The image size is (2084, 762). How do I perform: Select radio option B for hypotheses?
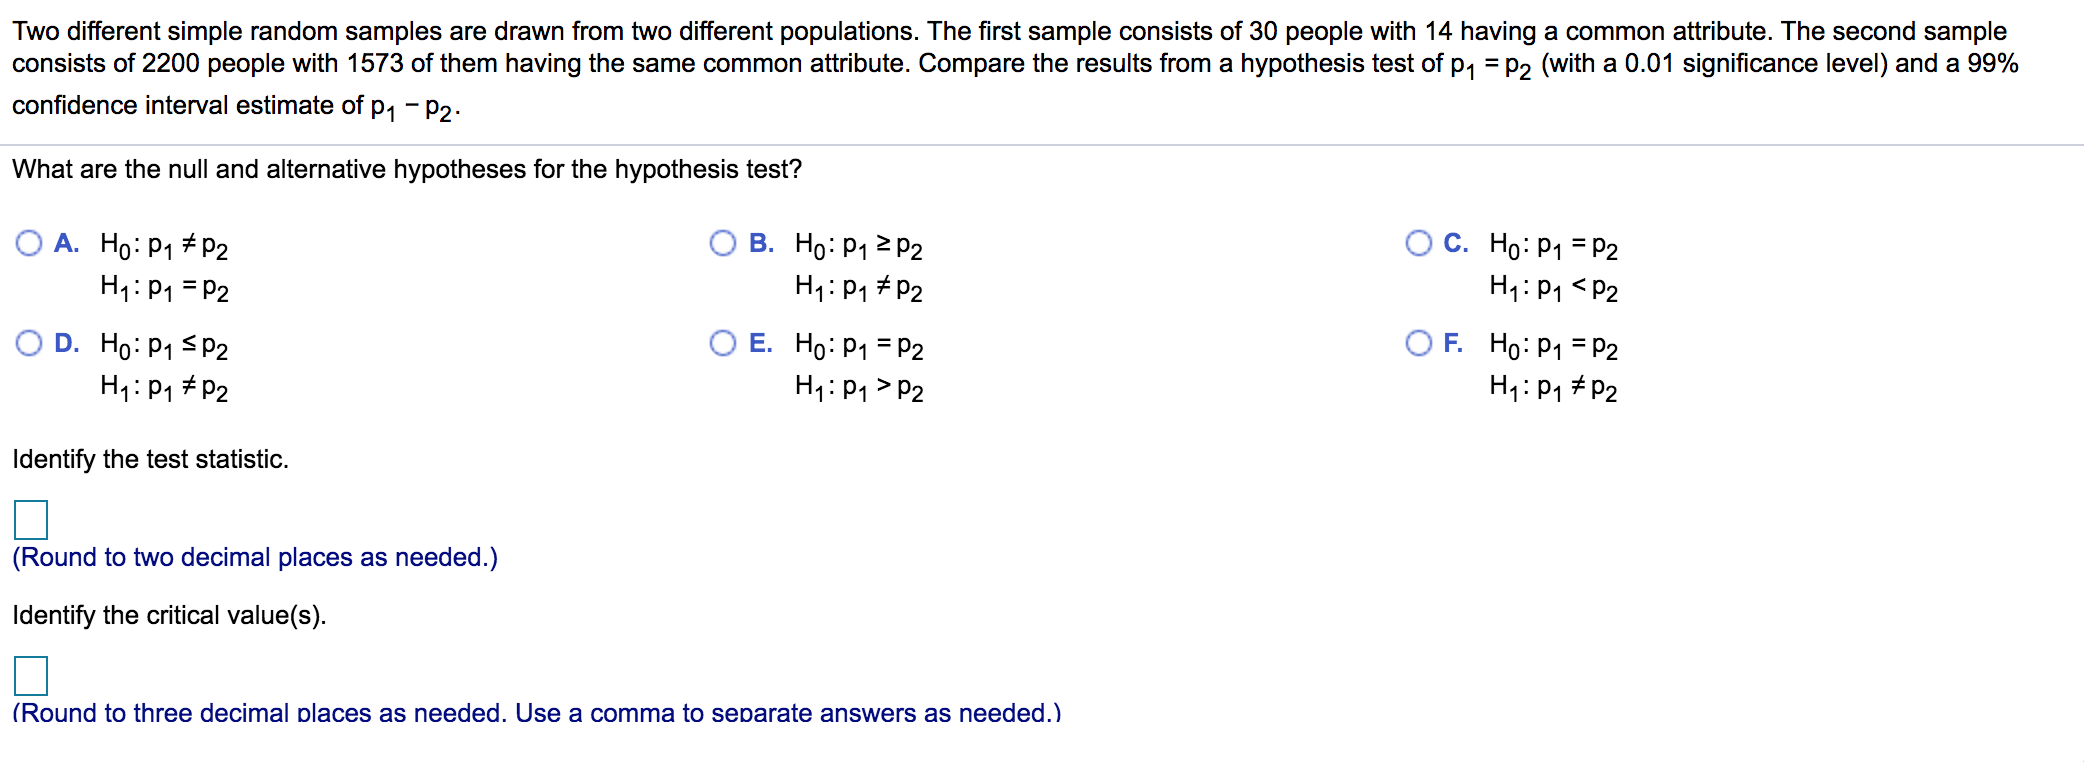pyautogui.click(x=723, y=243)
